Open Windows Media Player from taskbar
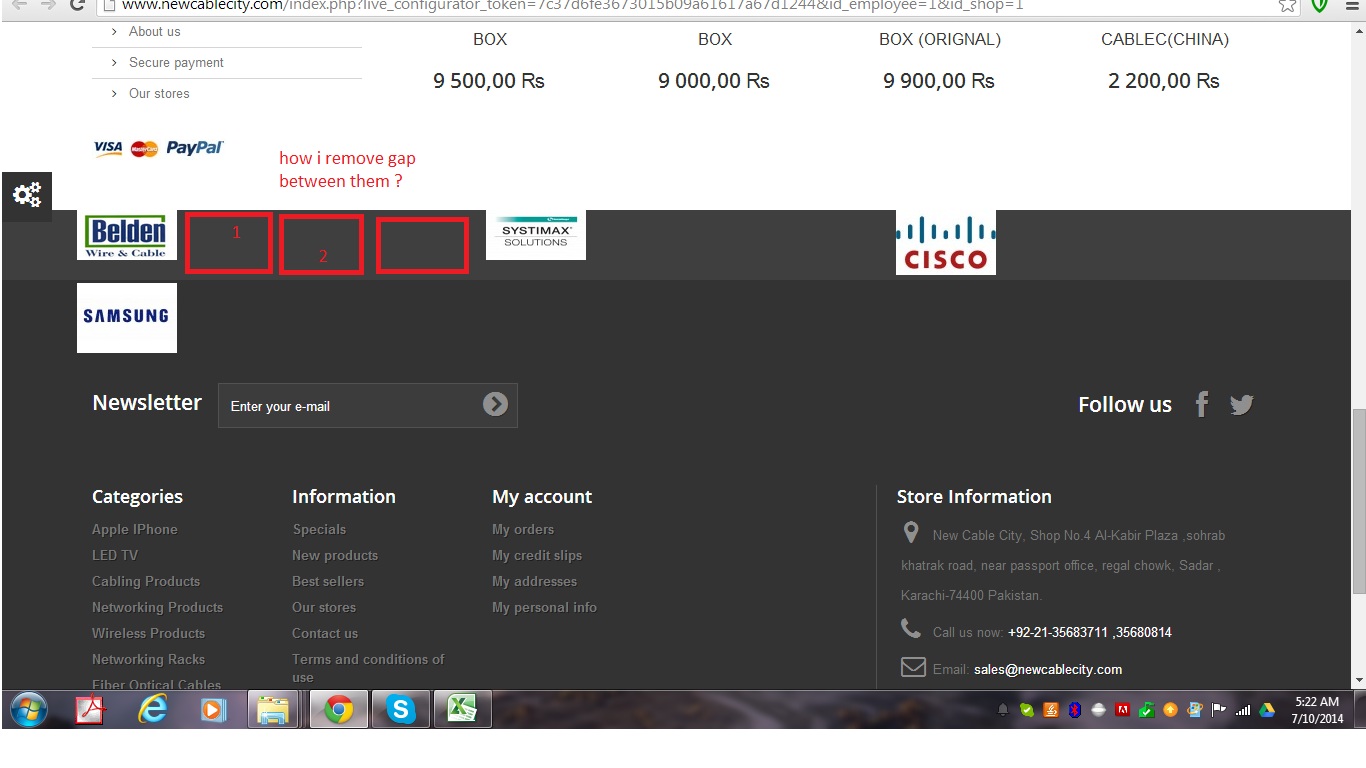This screenshot has width=1366, height=768. tap(213, 710)
